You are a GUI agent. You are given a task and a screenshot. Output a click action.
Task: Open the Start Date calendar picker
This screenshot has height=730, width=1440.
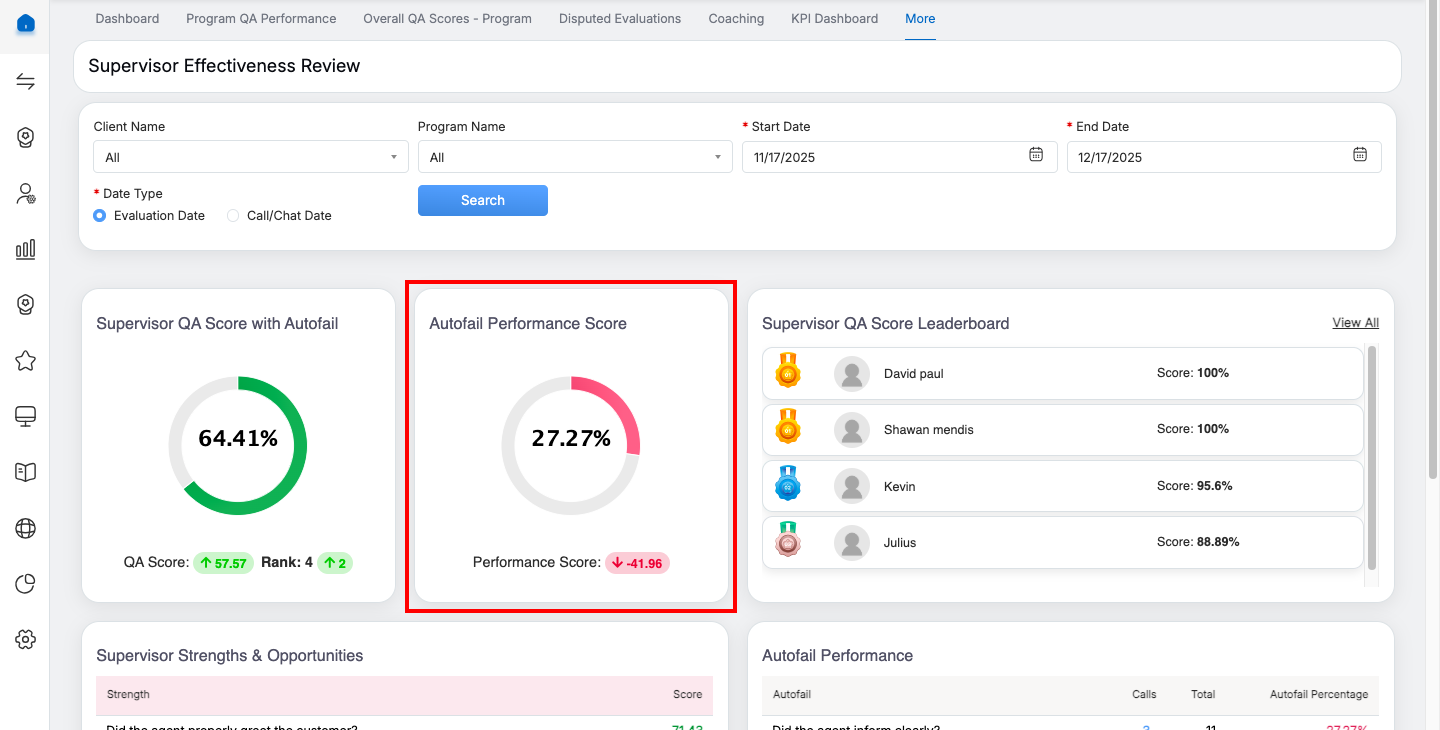[1036, 155]
